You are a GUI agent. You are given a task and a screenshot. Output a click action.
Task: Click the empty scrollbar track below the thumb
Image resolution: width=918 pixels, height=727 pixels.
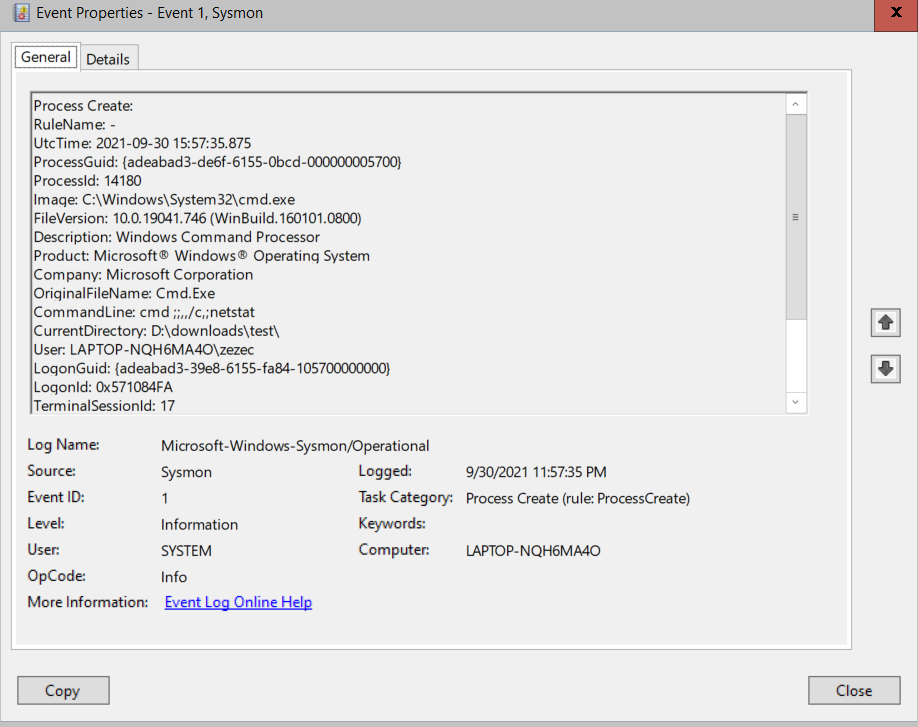point(795,356)
